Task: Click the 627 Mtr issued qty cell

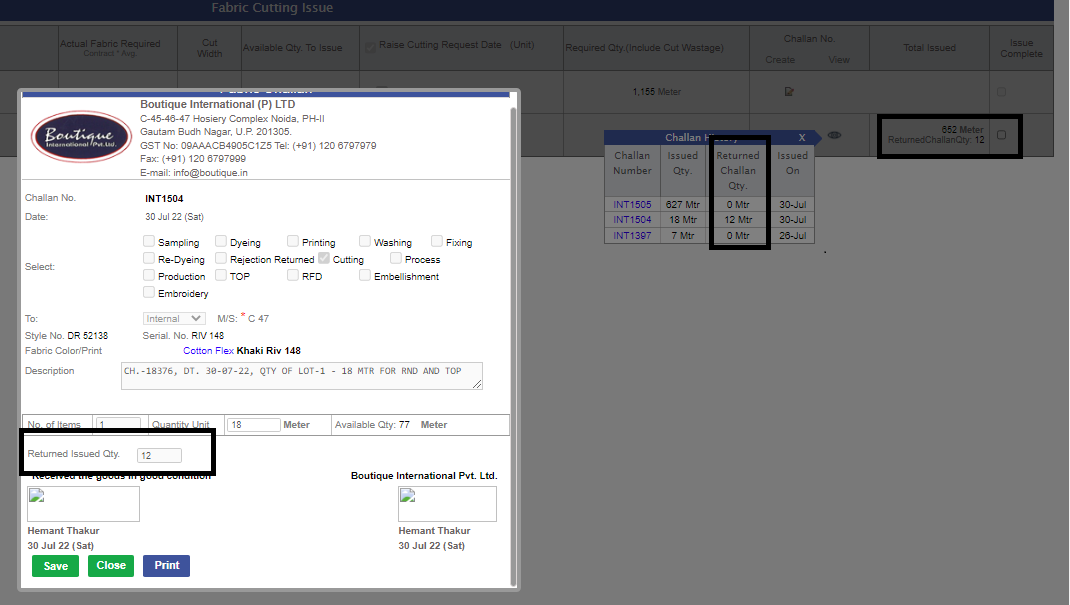Action: click(682, 205)
